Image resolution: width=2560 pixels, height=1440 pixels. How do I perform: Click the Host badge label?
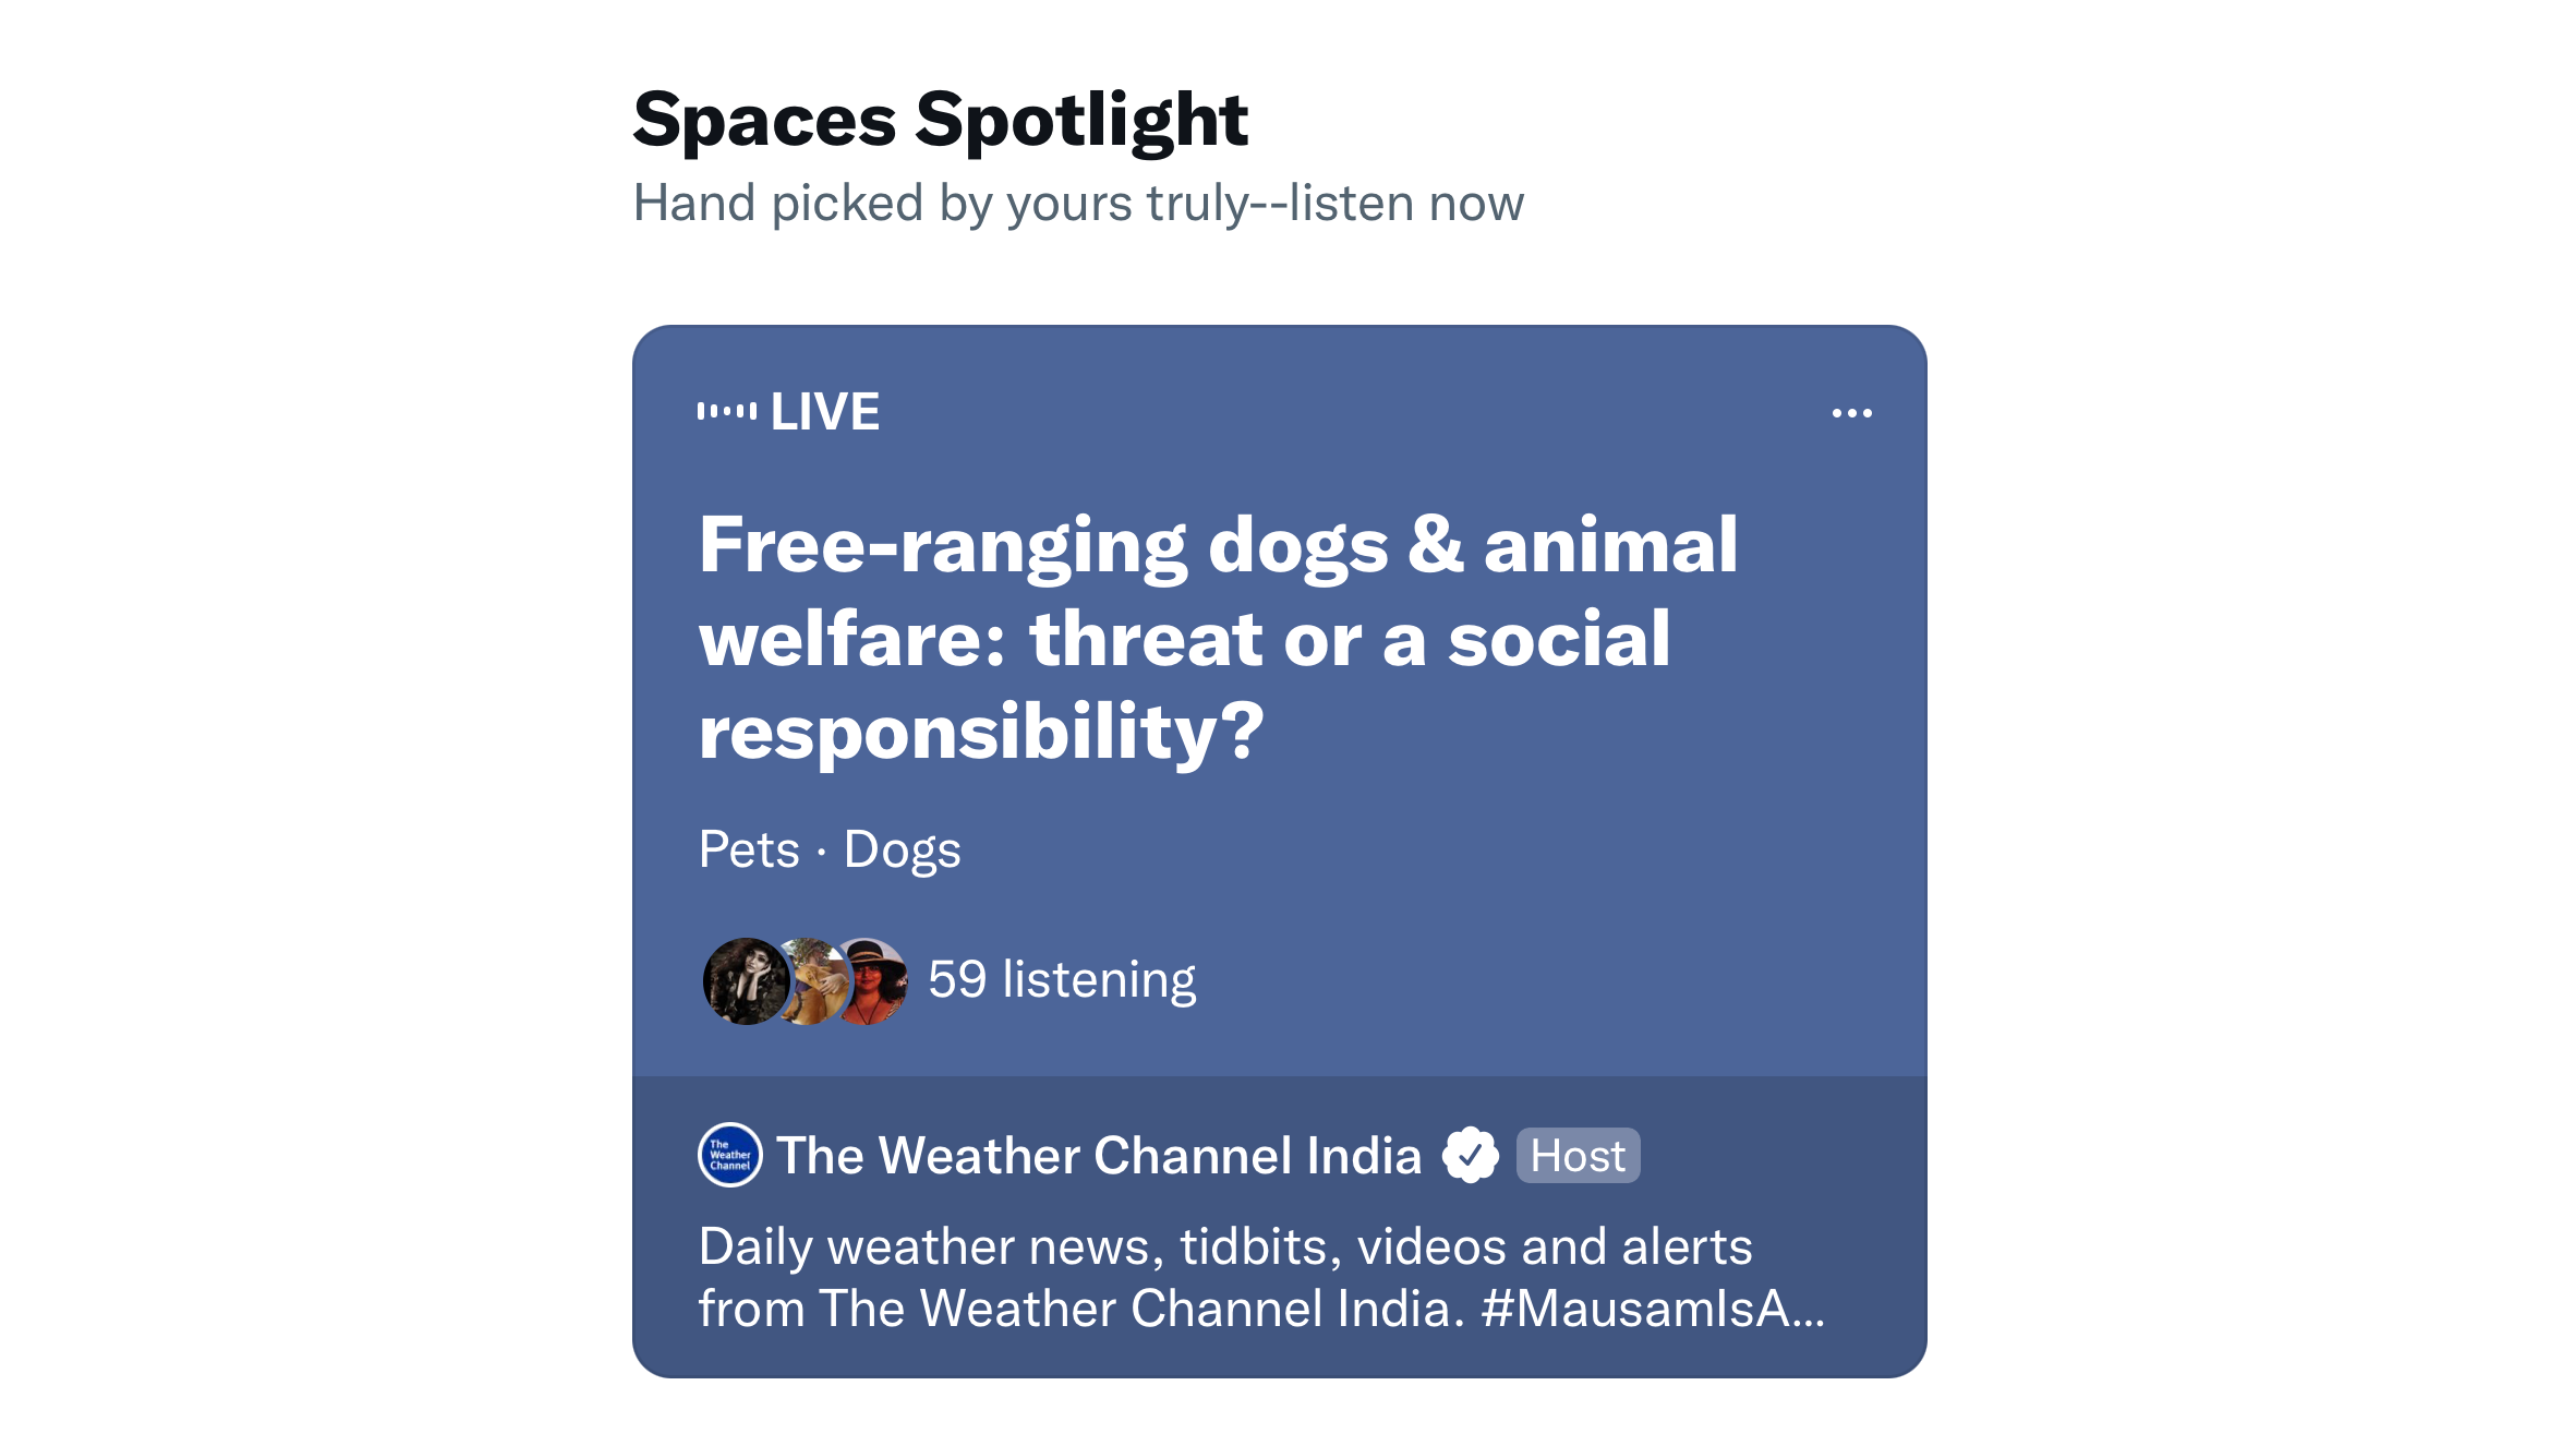(x=1577, y=1156)
